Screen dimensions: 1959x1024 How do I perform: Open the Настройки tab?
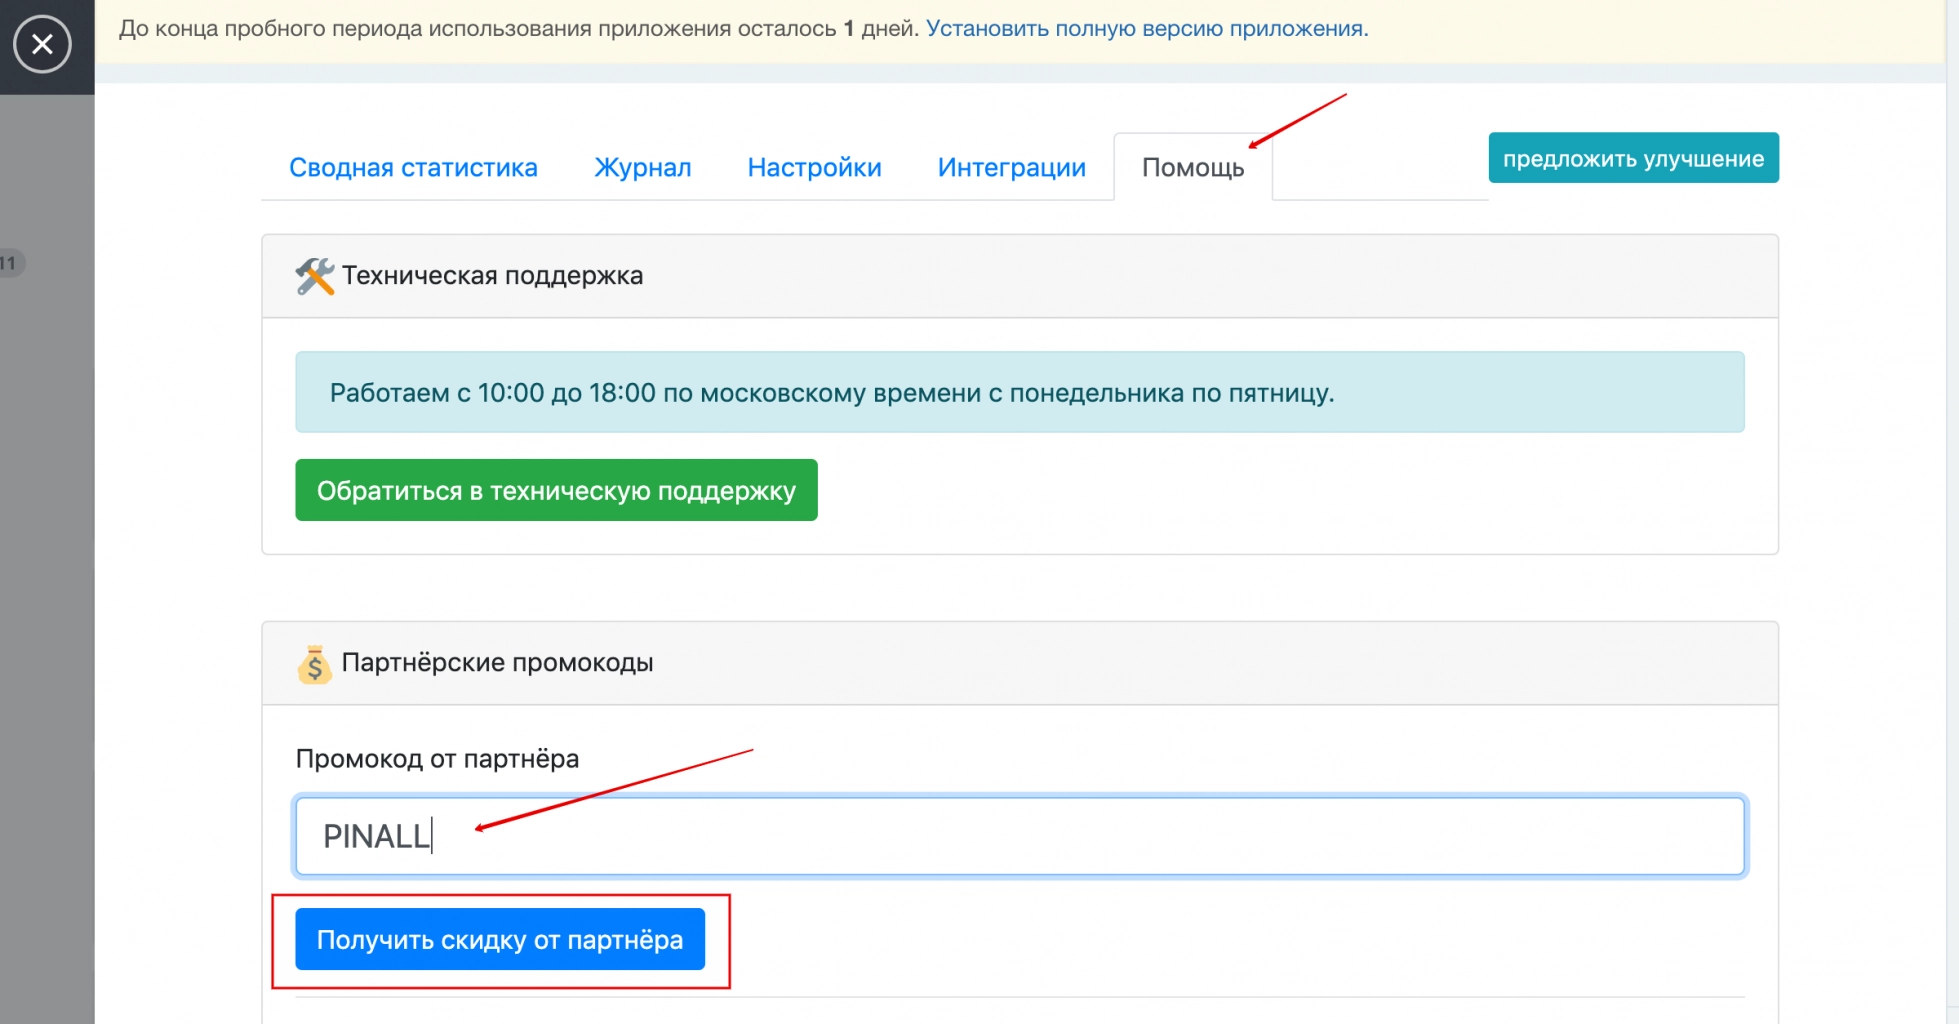click(813, 167)
